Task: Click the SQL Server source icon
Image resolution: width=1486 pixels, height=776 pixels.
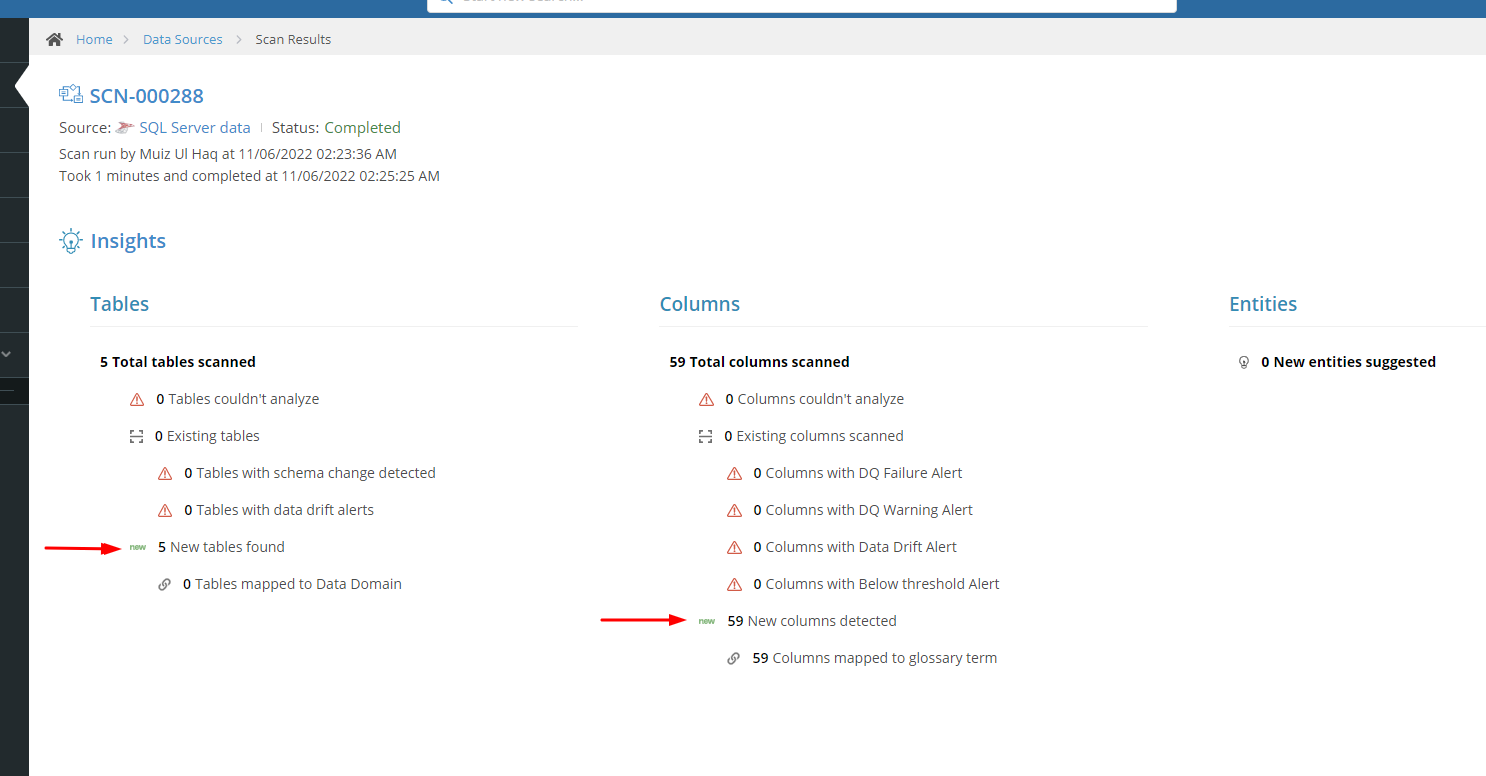Action: point(125,127)
